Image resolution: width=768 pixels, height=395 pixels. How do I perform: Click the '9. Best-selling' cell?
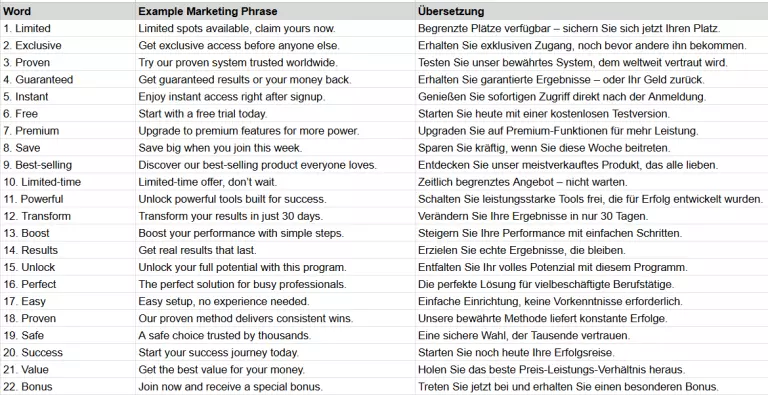[68, 165]
